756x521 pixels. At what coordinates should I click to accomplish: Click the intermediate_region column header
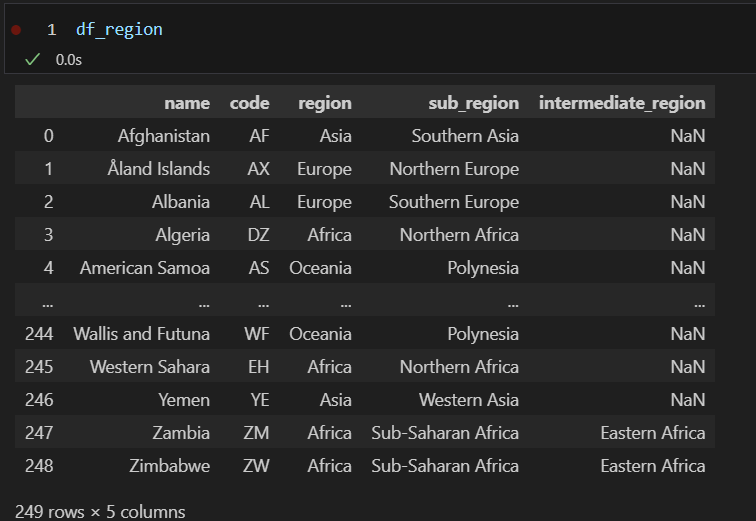622,103
